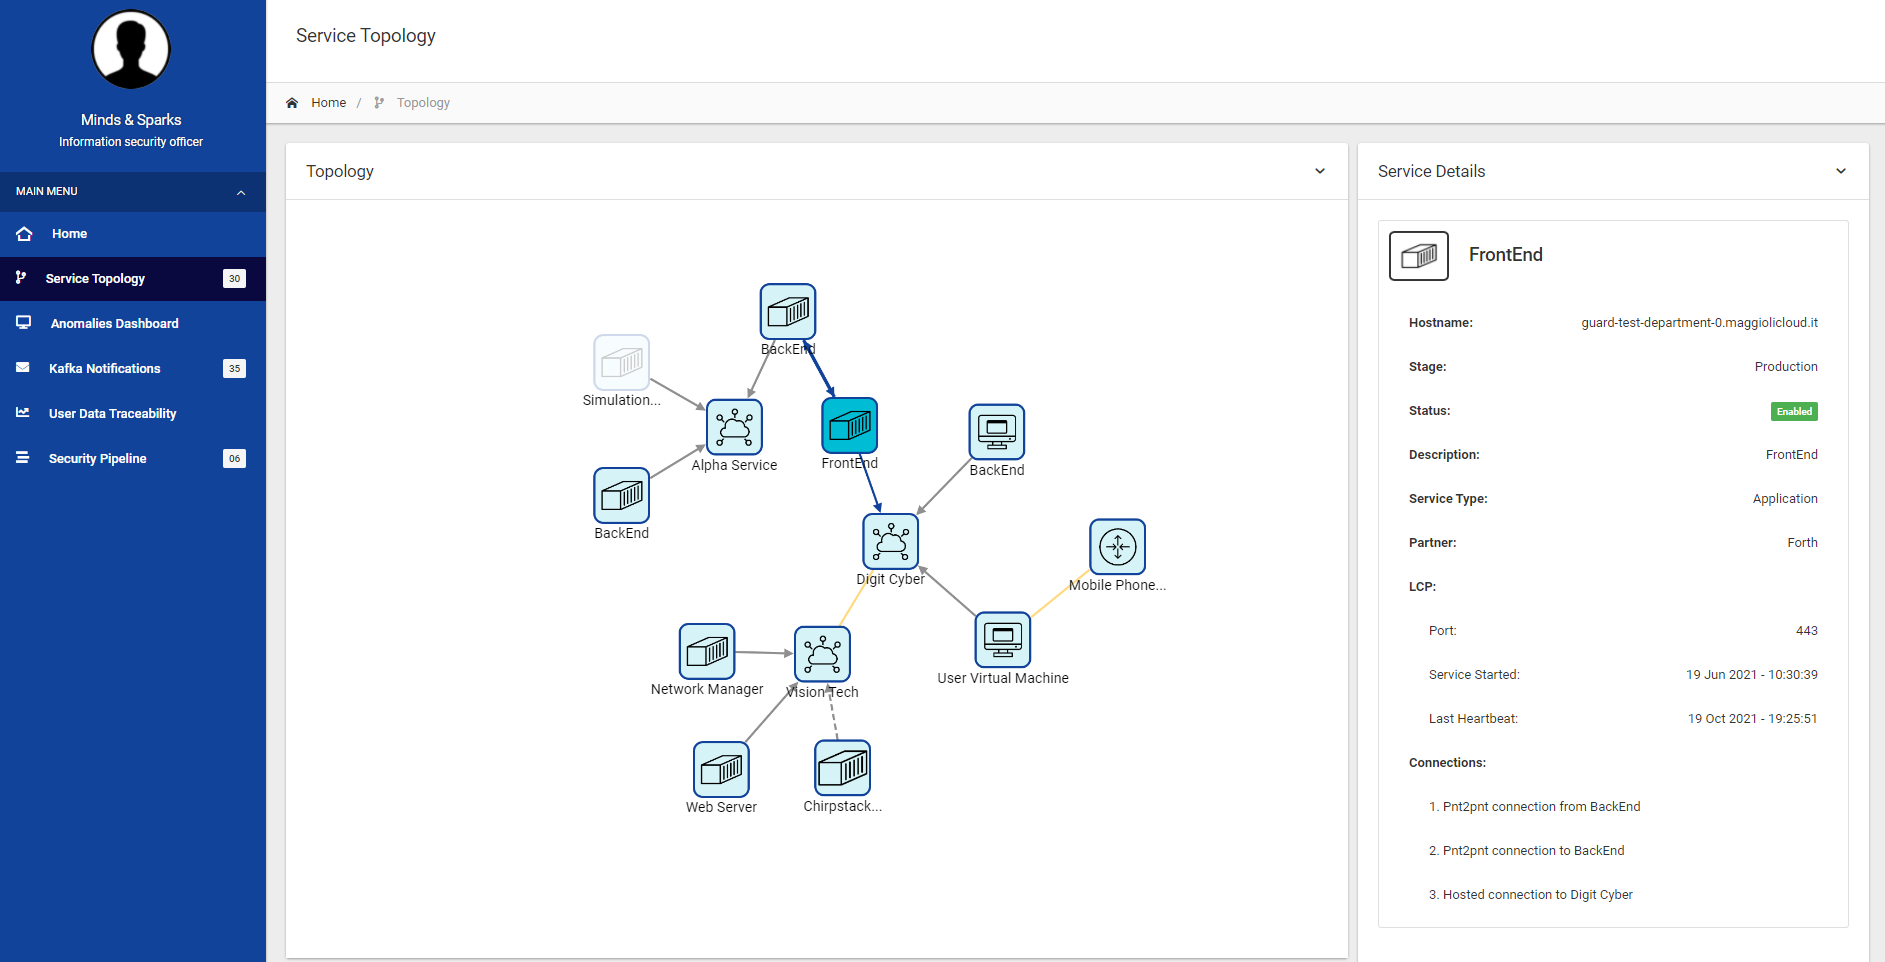Select the Chirpstack container node
The width and height of the screenshot is (1885, 962).
(843, 768)
